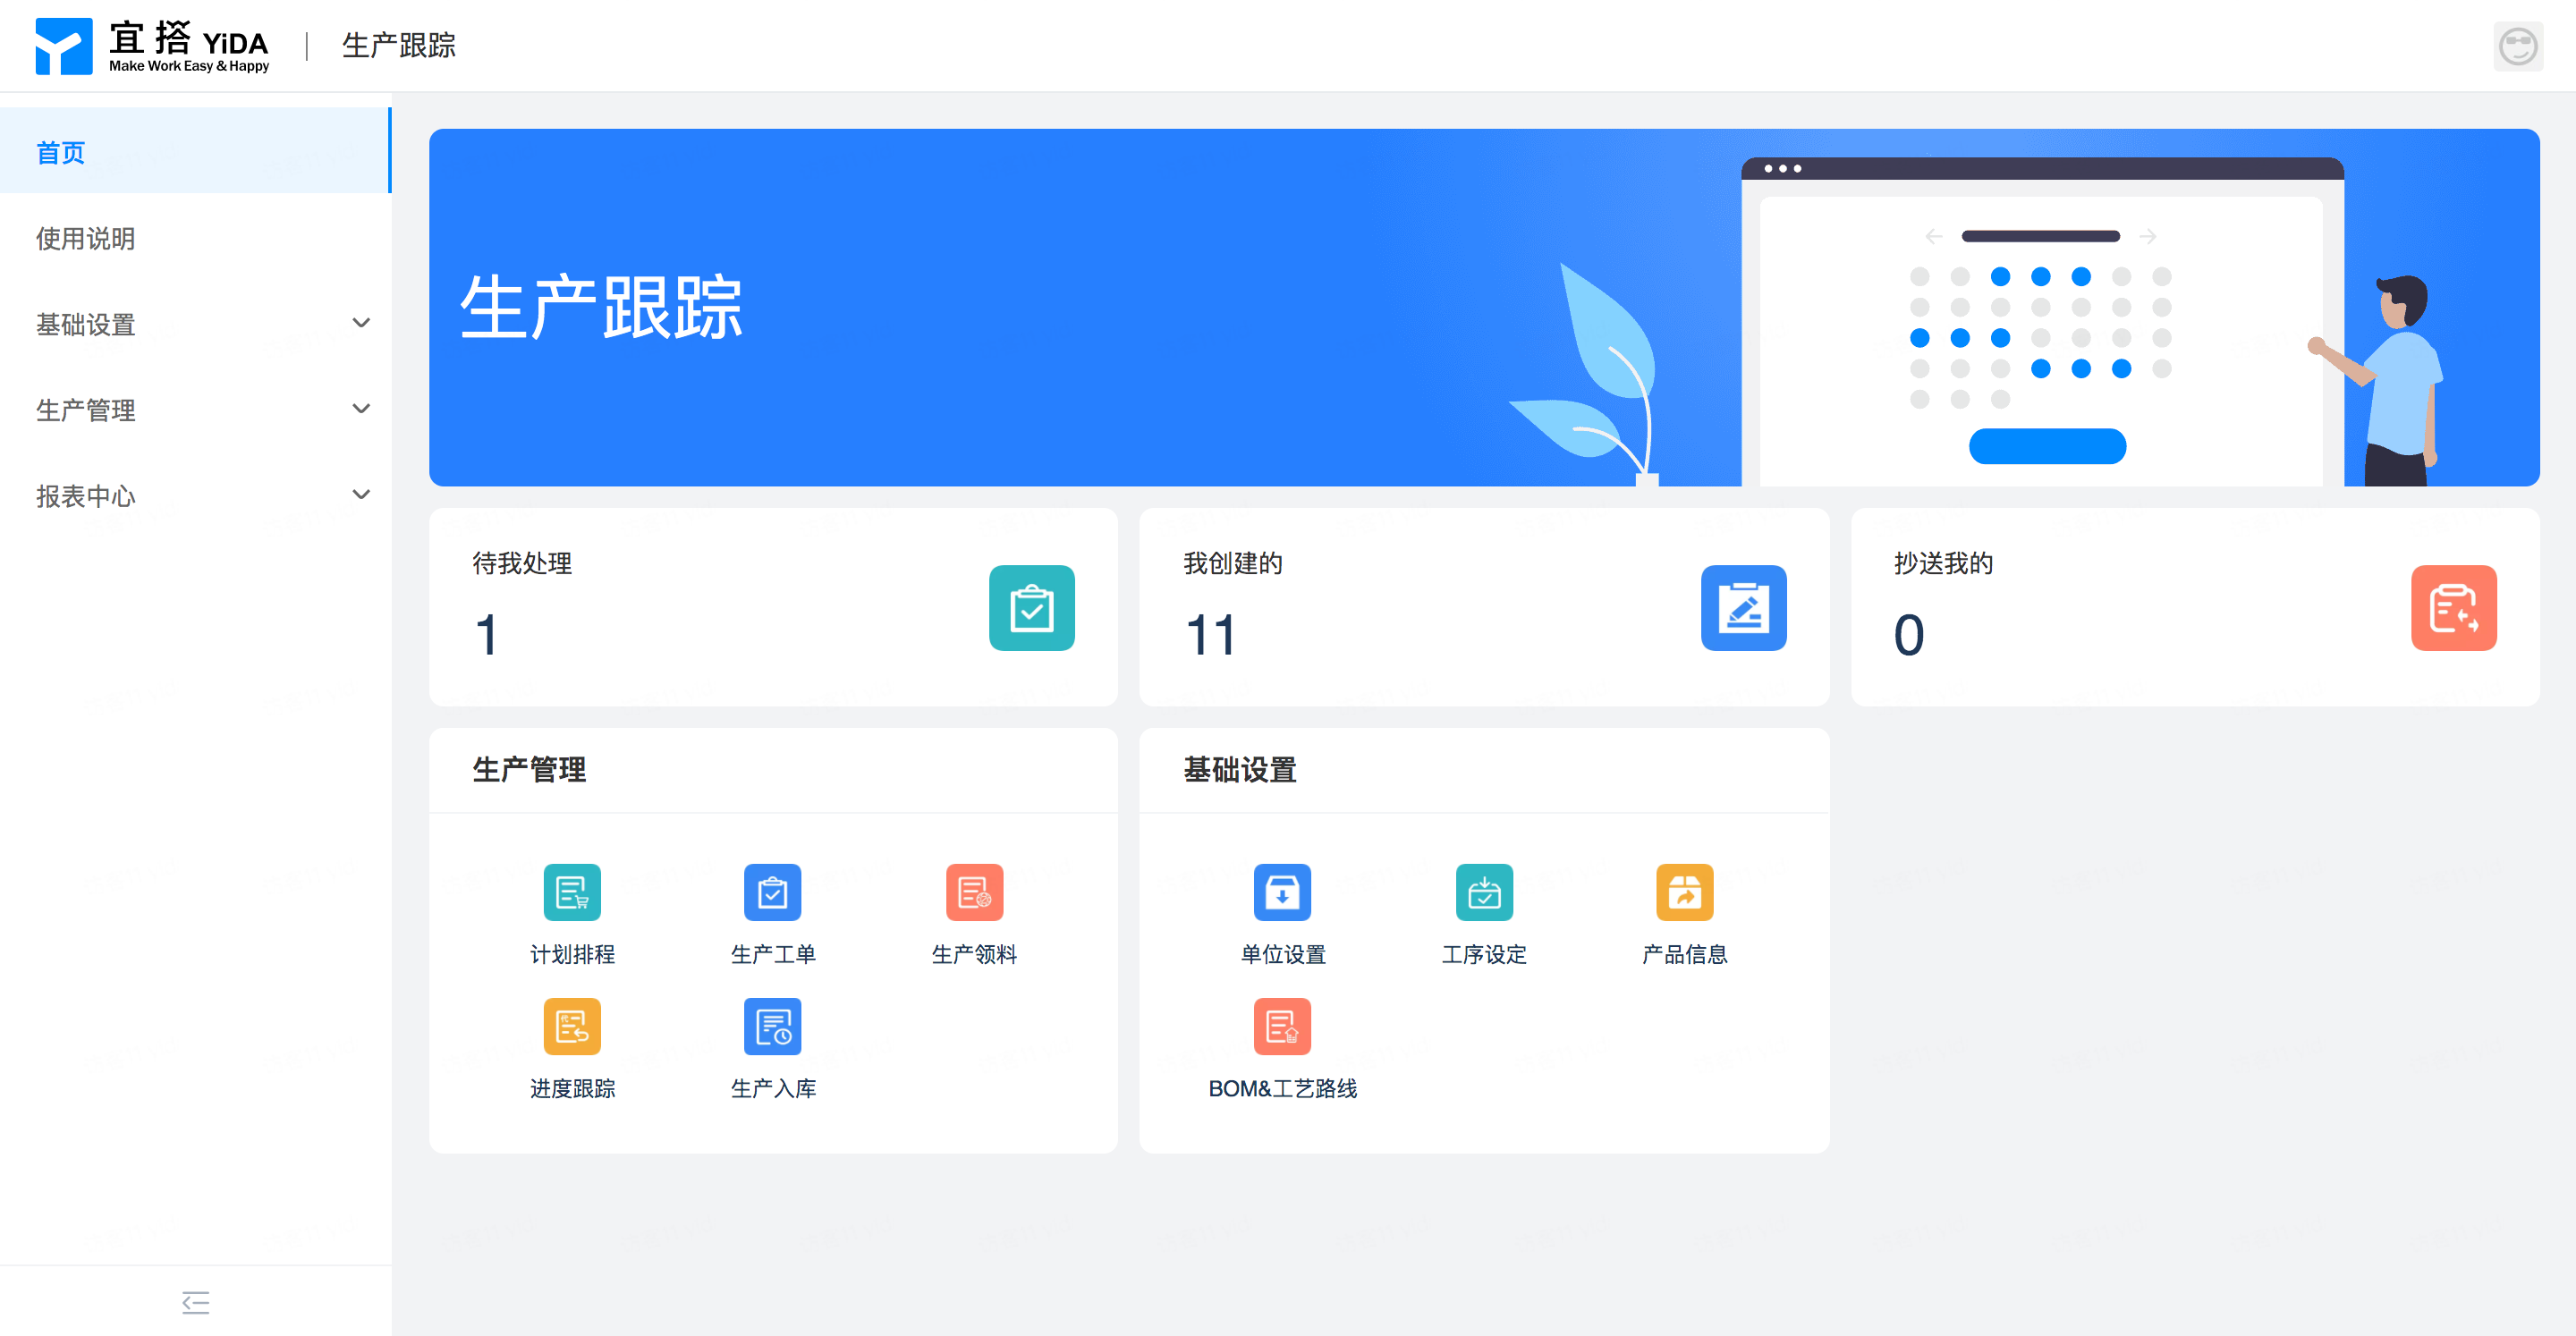Screen dimensions: 2576x1336
Task: Click the YiDA logo in header
Action: [152, 46]
